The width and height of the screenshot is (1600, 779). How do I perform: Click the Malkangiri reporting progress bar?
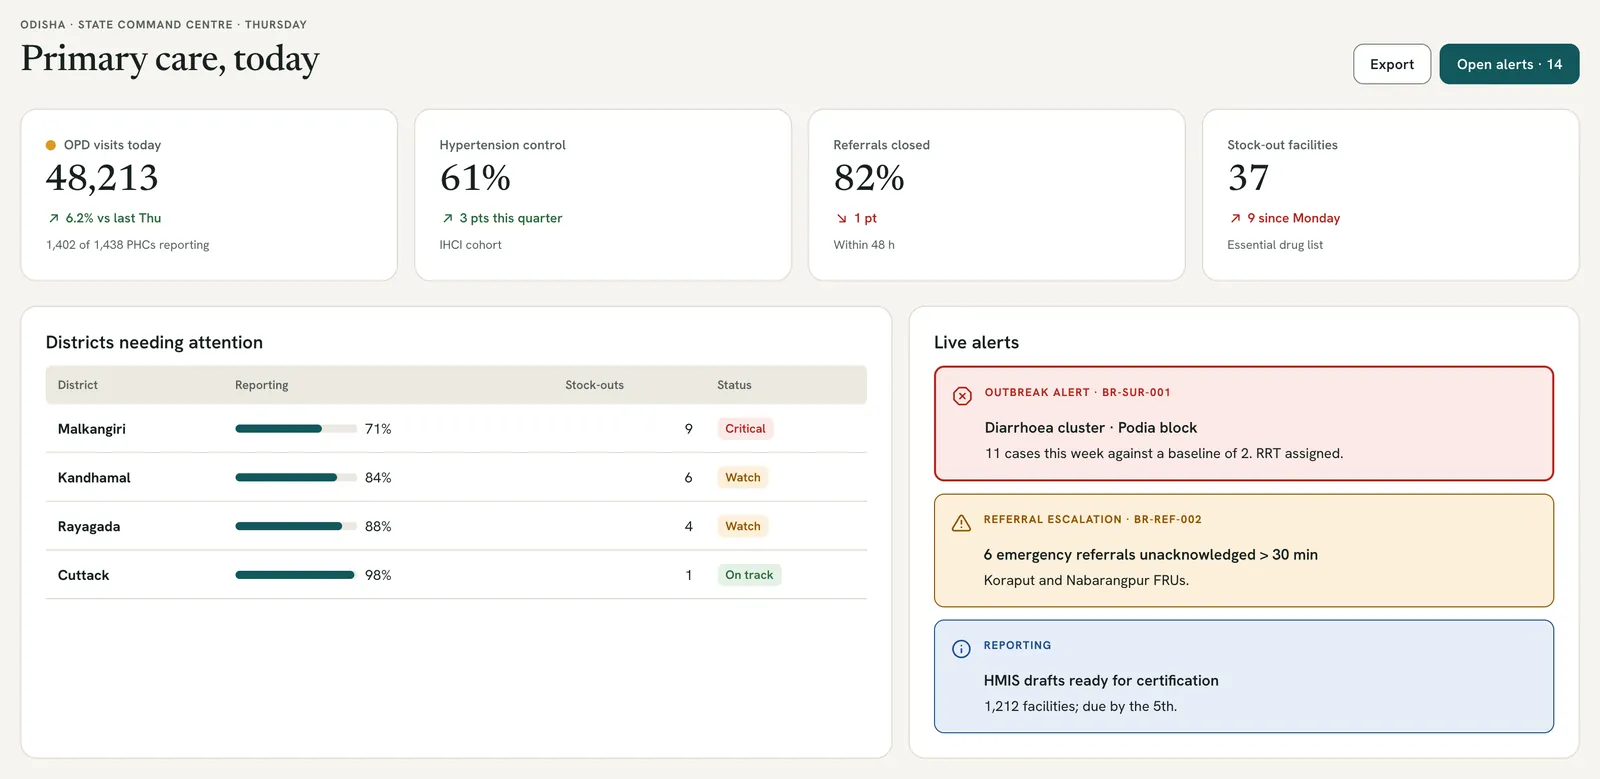pyautogui.click(x=296, y=429)
